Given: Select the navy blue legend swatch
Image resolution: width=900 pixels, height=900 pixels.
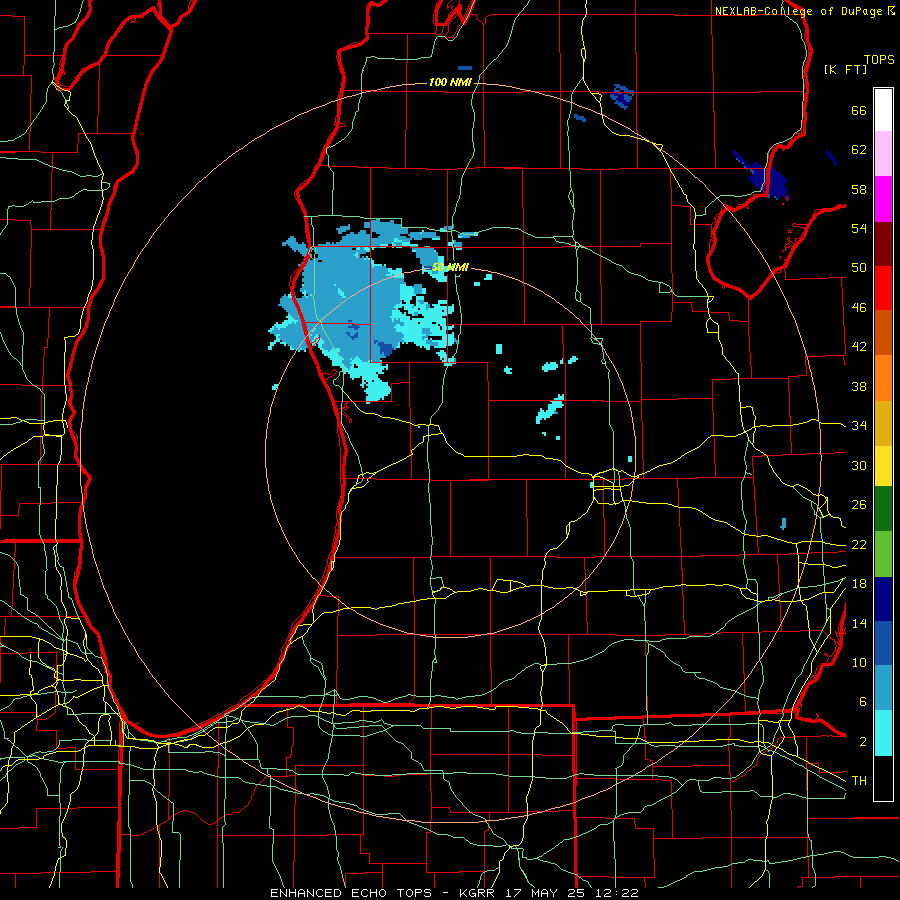Looking at the screenshot, I should [883, 599].
